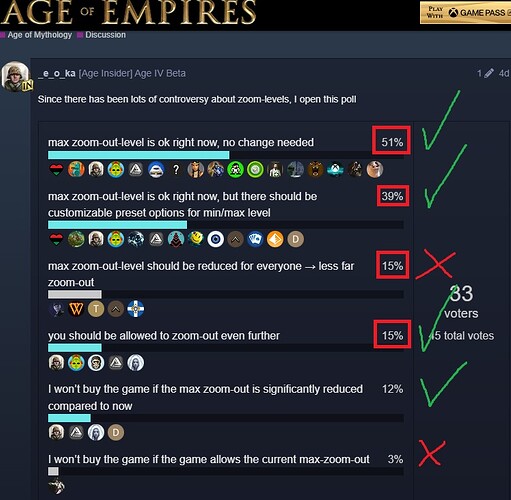This screenshot has height=500, width=511.
Task: Click the Age of Empires logo
Action: coord(128,12)
